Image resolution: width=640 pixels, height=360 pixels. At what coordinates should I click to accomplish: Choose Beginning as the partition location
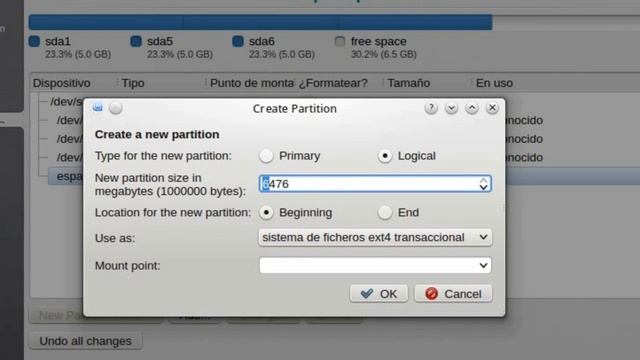pyautogui.click(x=266, y=213)
